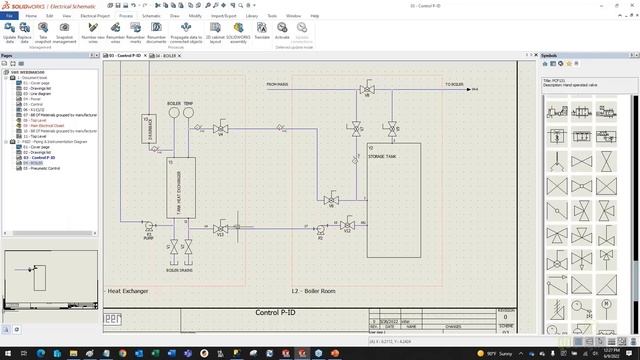Click the TANK HEAT EXCHANGER block
This screenshot has width=640, height=360.
point(181,188)
